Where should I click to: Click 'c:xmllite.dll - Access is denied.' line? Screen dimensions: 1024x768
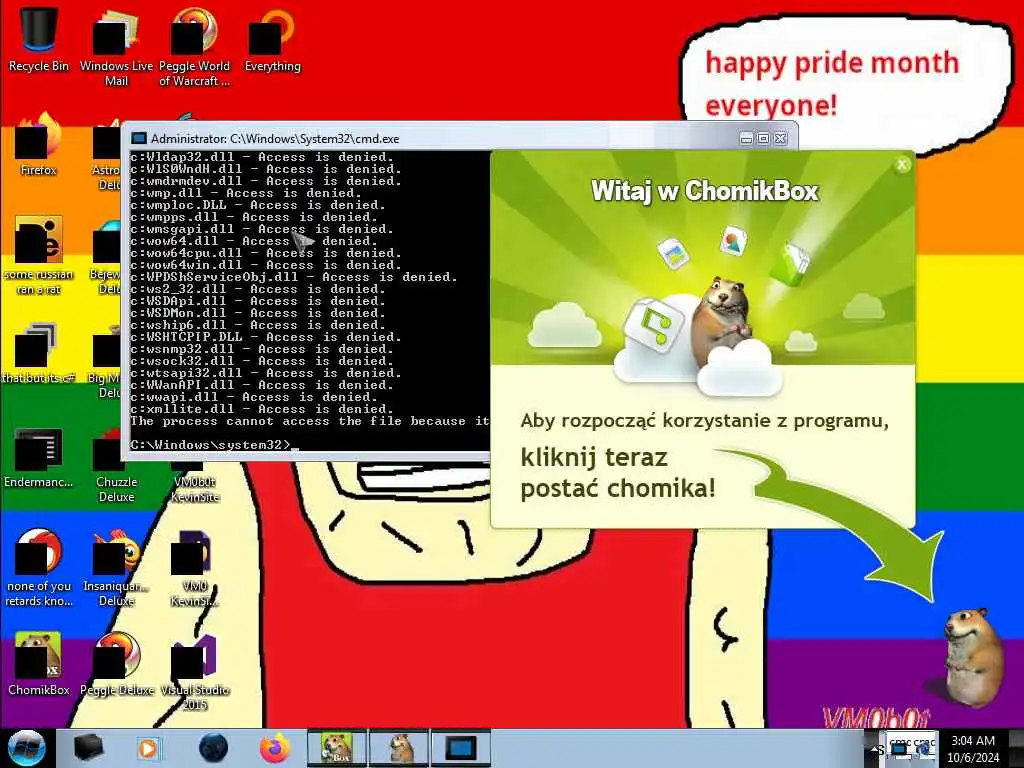262,409
